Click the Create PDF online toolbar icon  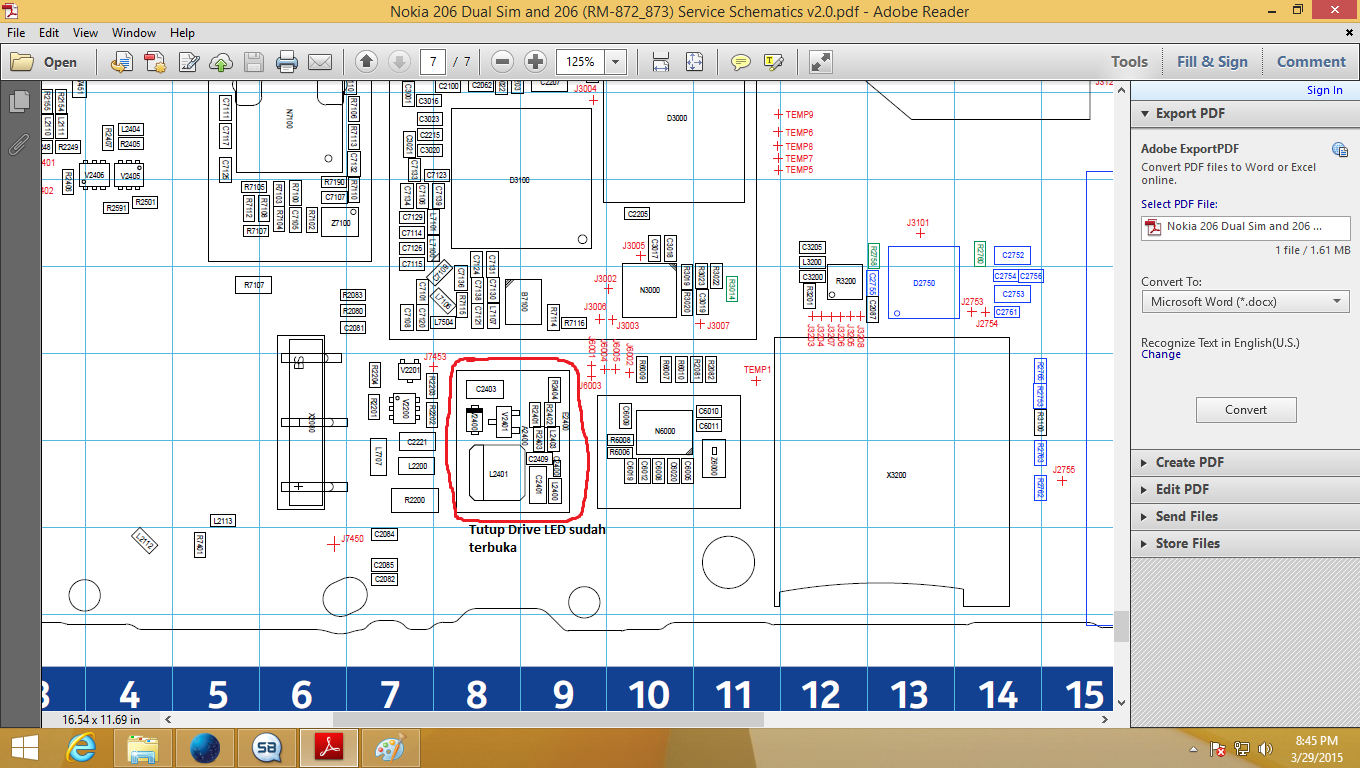pyautogui.click(x=154, y=62)
